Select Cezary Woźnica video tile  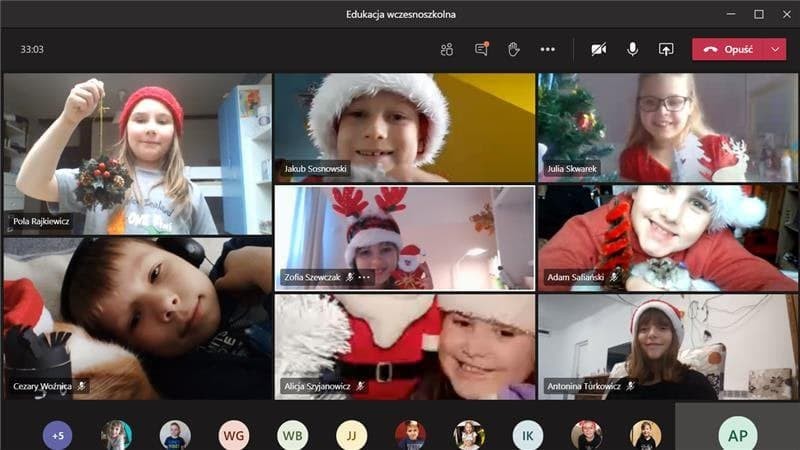pos(137,318)
